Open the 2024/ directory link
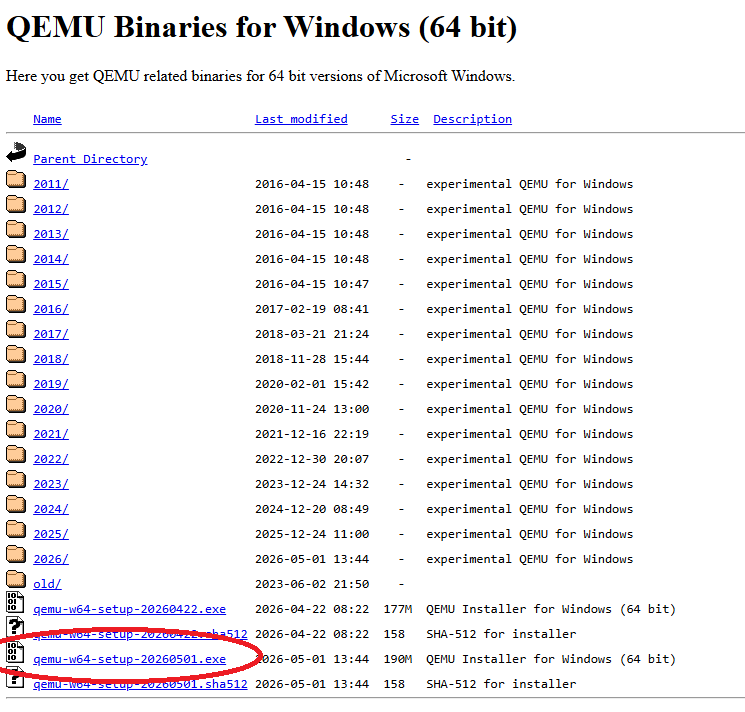745x712 pixels. [x=51, y=509]
